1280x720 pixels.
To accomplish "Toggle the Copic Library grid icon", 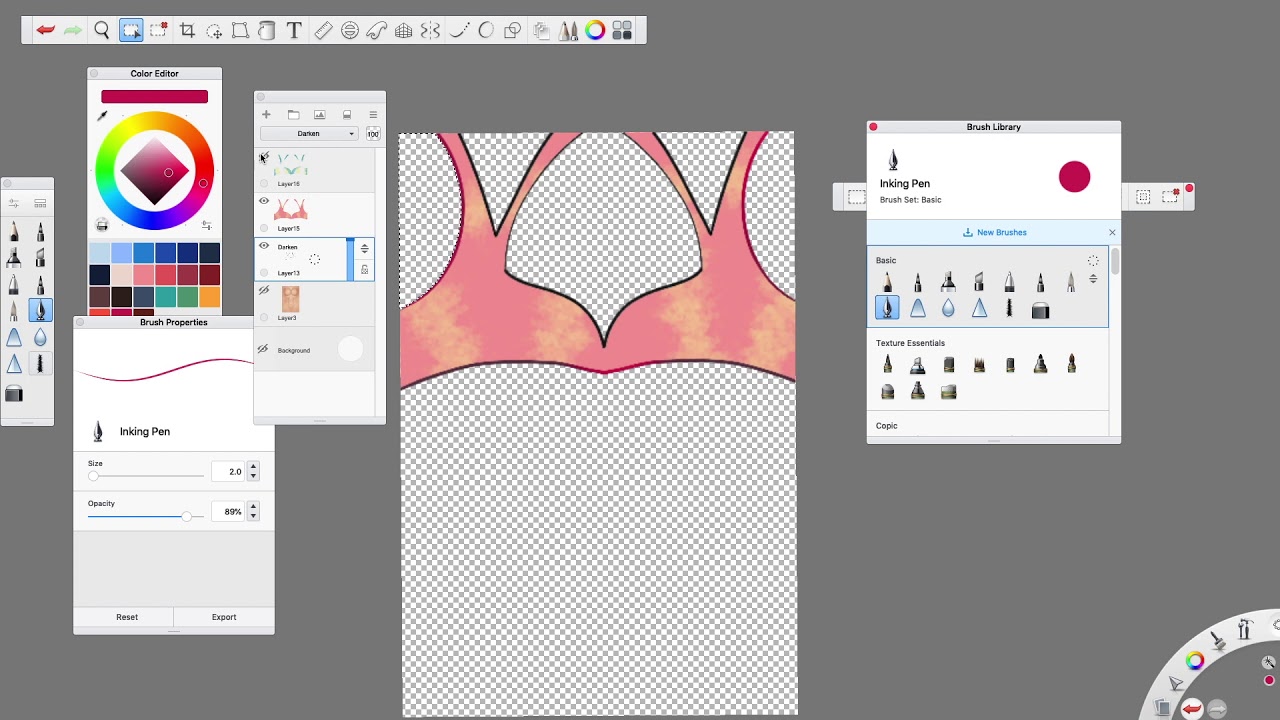I will pos(622,31).
